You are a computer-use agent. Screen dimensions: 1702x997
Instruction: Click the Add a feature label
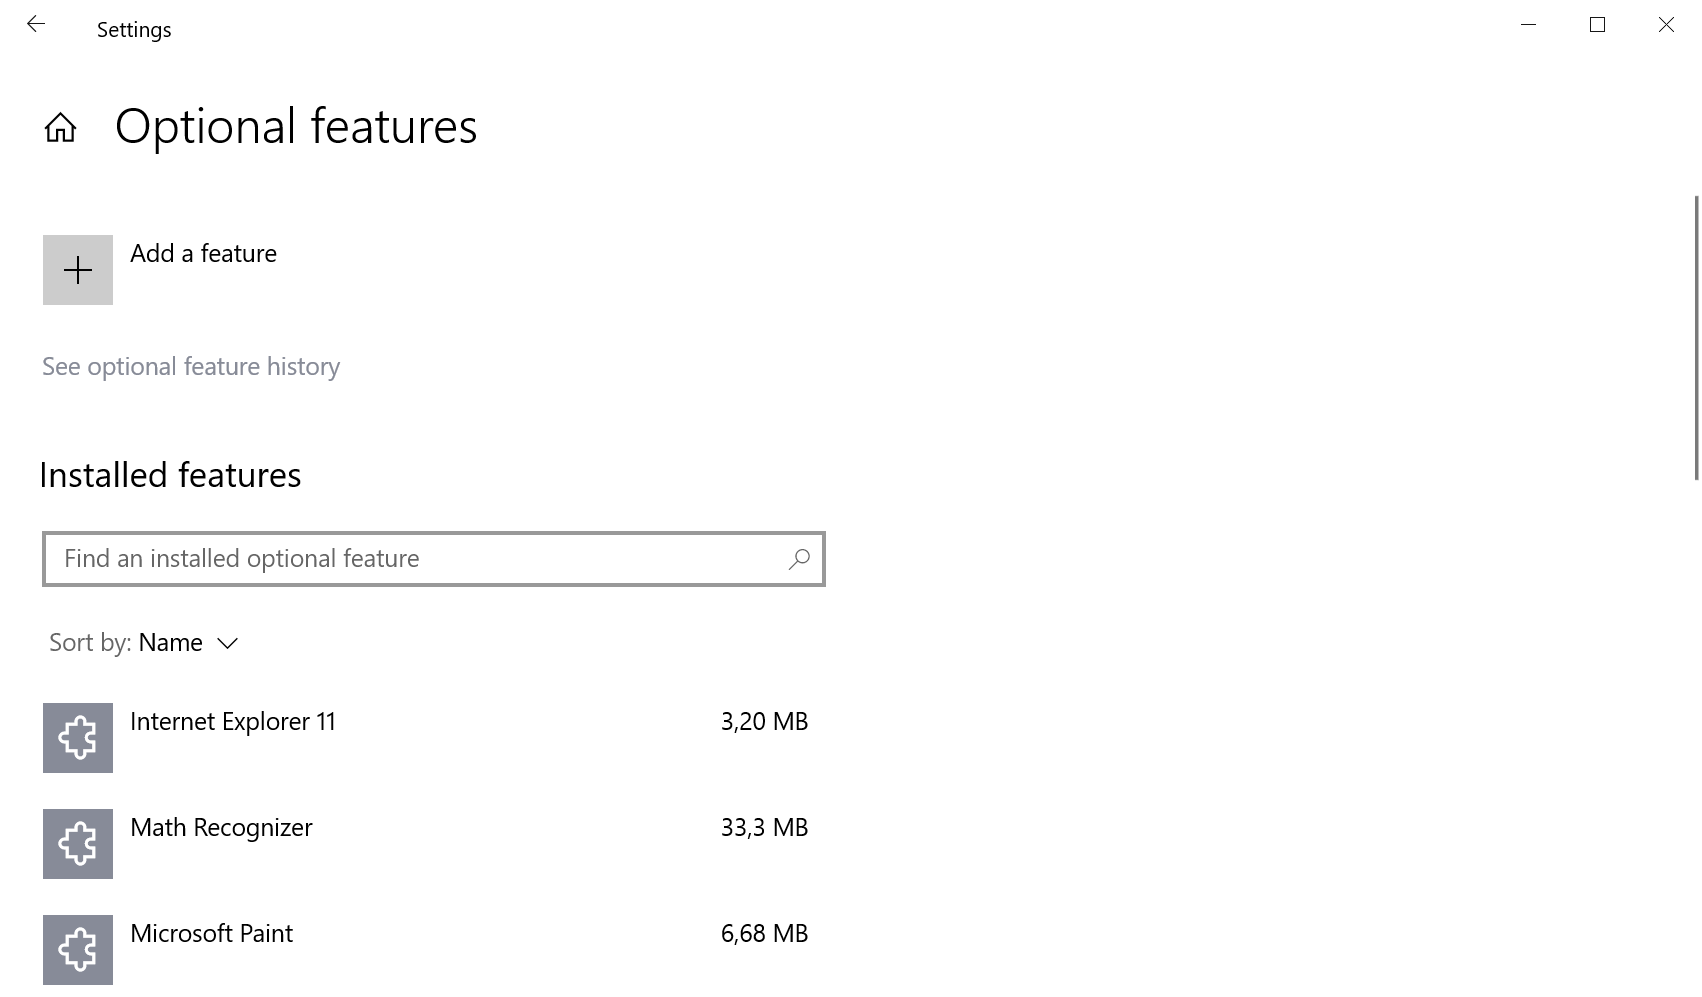[203, 254]
